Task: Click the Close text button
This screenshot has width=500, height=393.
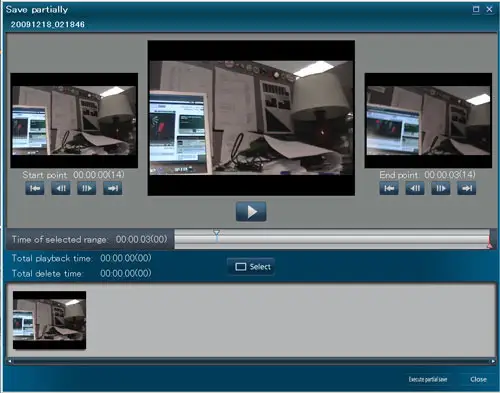Action: click(478, 379)
